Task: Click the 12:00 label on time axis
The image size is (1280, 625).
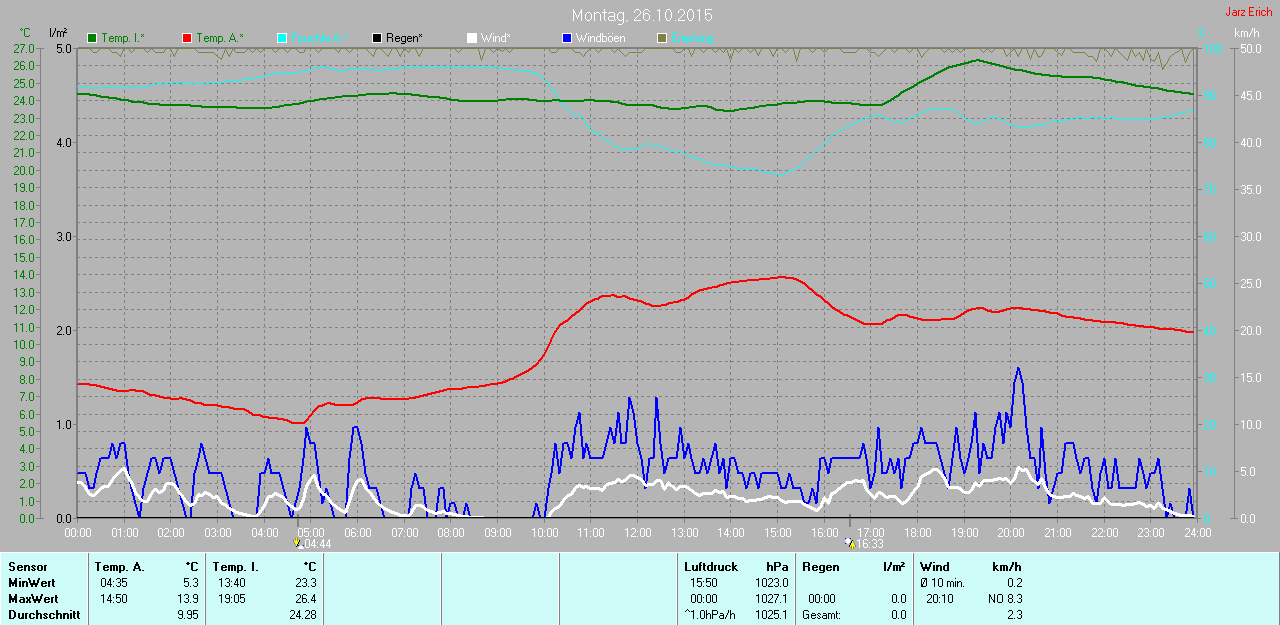Action: click(637, 533)
